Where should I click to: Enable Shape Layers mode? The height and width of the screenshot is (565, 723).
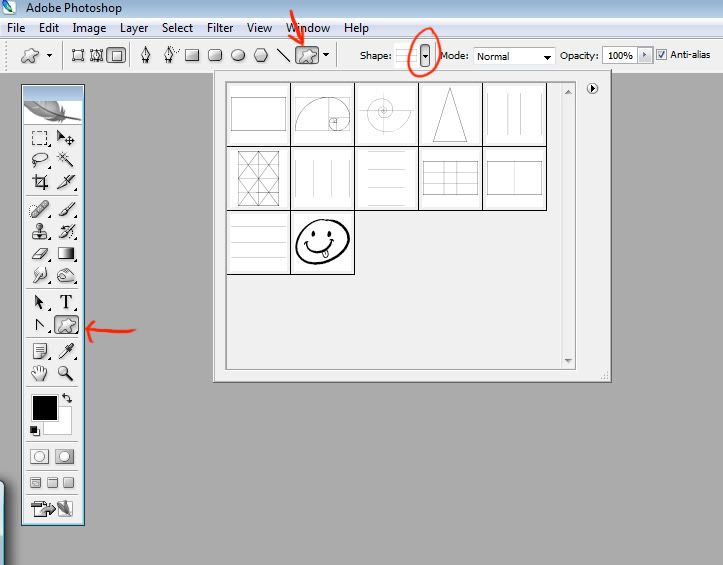(x=77, y=56)
